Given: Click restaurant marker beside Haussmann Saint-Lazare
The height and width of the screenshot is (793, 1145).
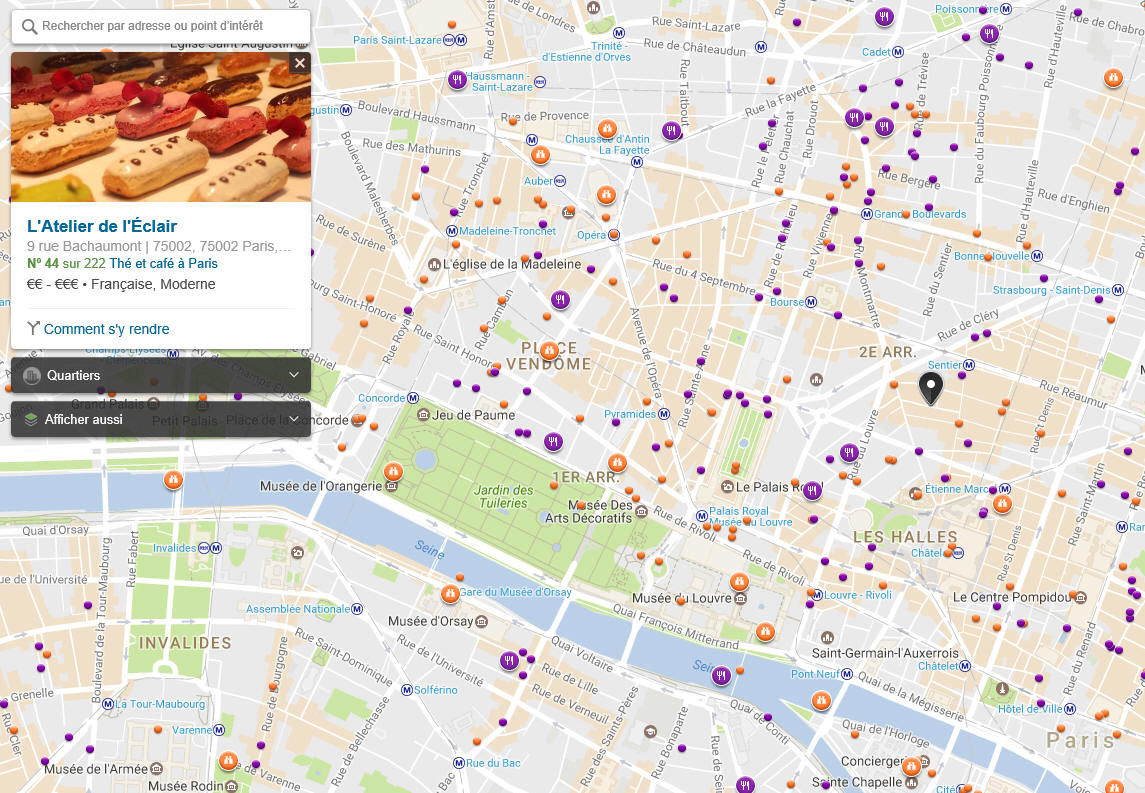Looking at the screenshot, I should (457, 80).
